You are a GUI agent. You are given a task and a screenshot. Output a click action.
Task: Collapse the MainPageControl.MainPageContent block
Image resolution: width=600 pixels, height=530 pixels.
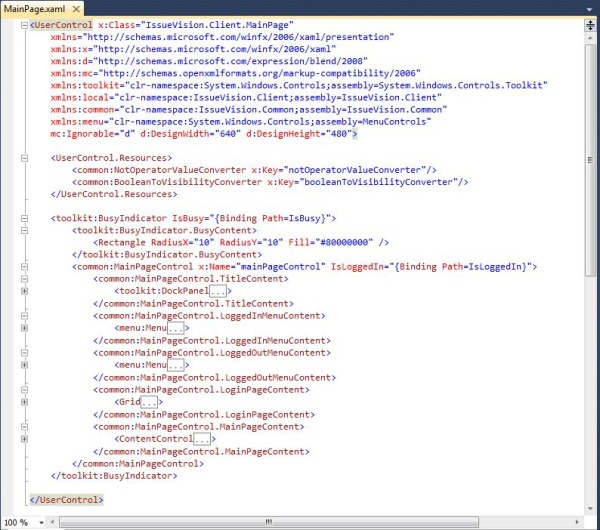click(x=24, y=427)
